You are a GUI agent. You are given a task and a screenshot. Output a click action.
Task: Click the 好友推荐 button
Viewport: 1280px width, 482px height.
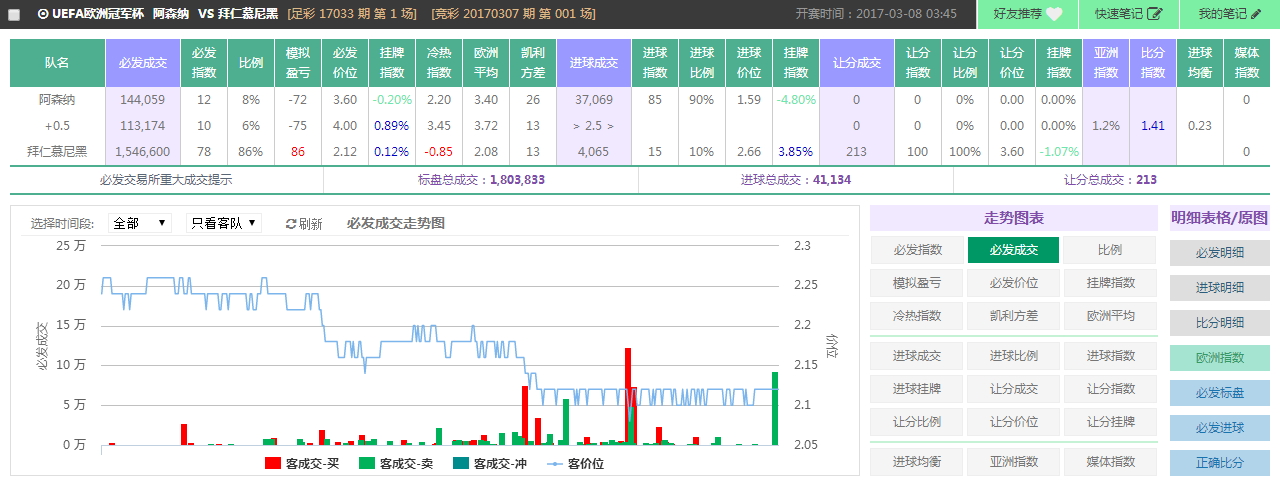1028,14
